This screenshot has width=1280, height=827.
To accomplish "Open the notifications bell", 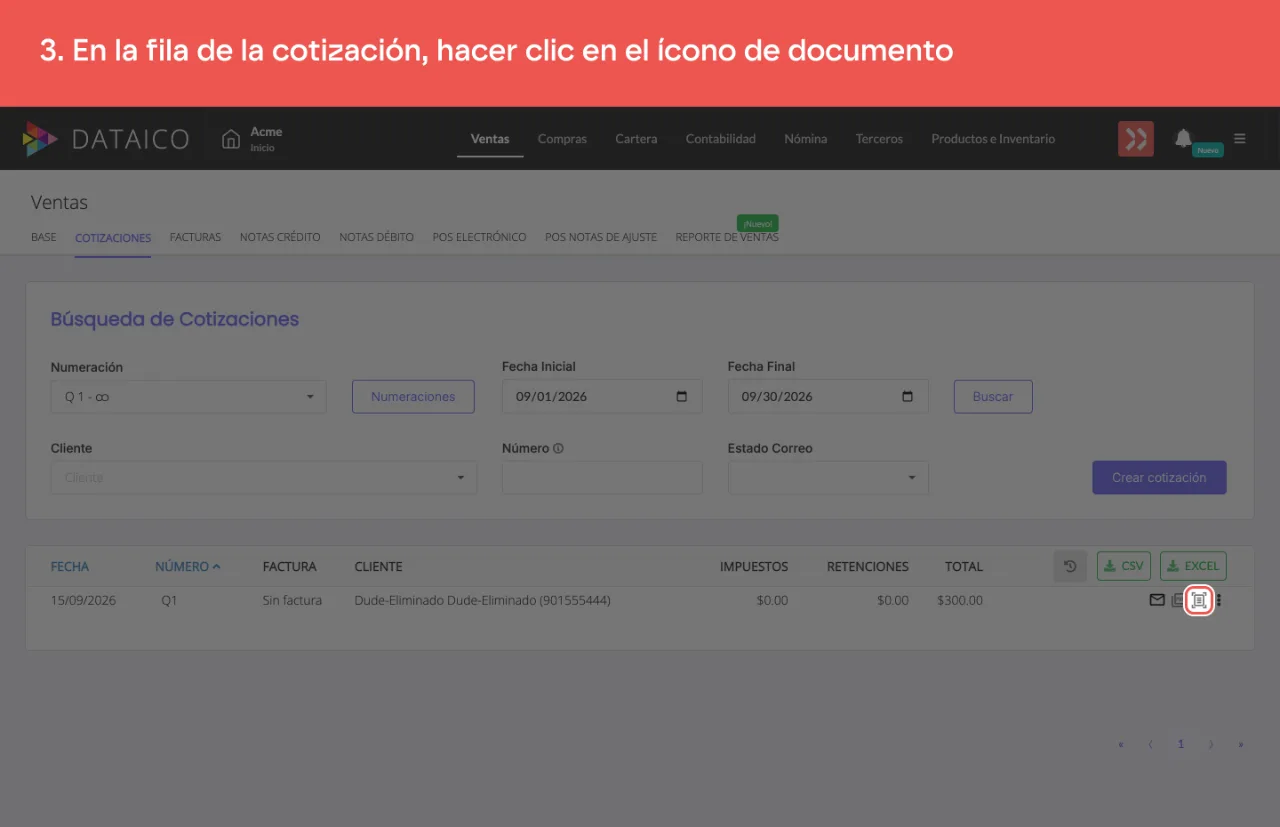I will (1183, 138).
